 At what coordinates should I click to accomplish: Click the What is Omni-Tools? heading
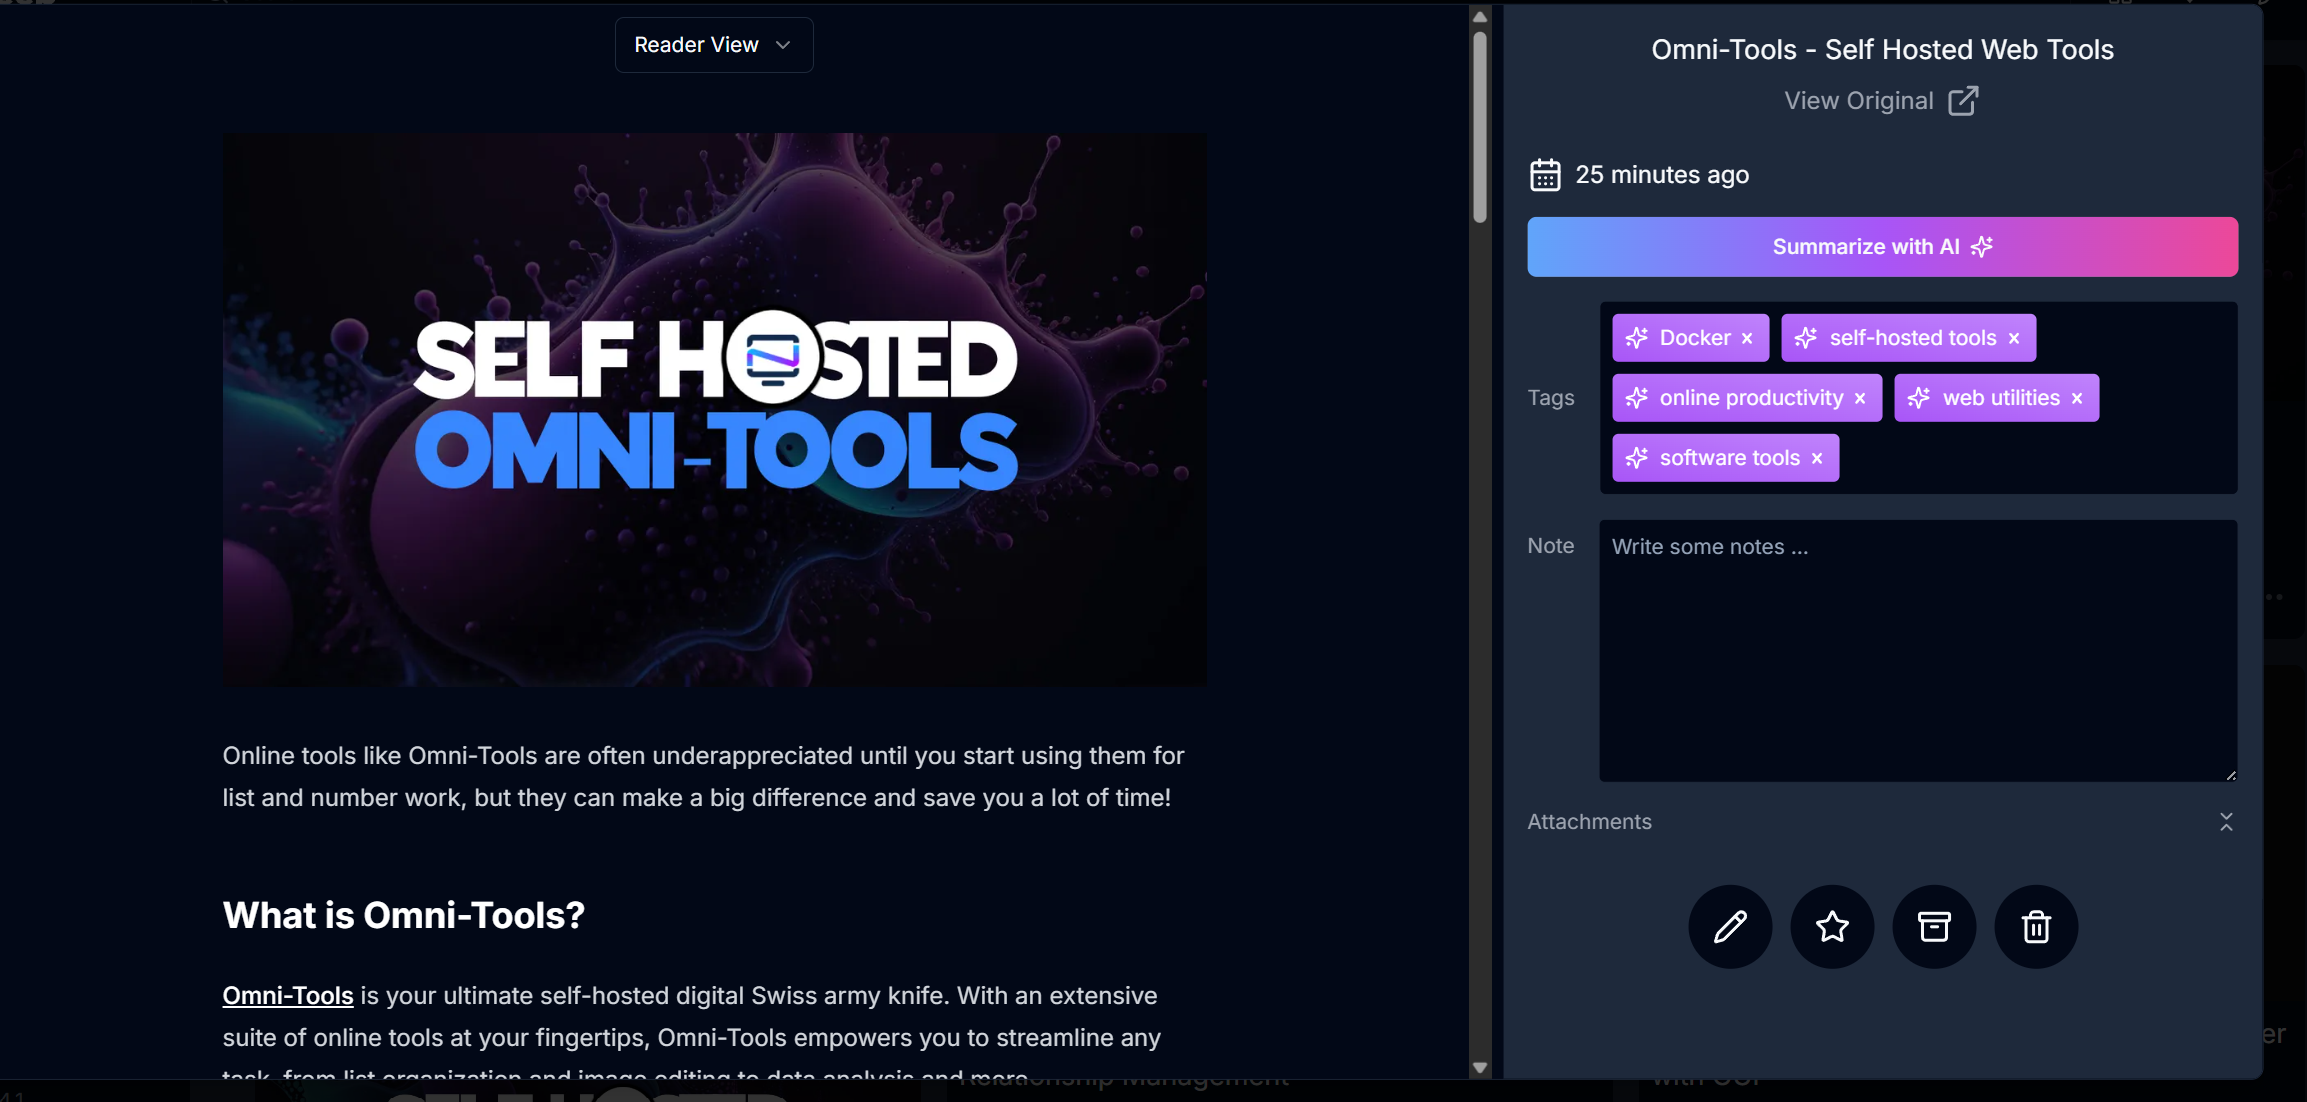(403, 915)
